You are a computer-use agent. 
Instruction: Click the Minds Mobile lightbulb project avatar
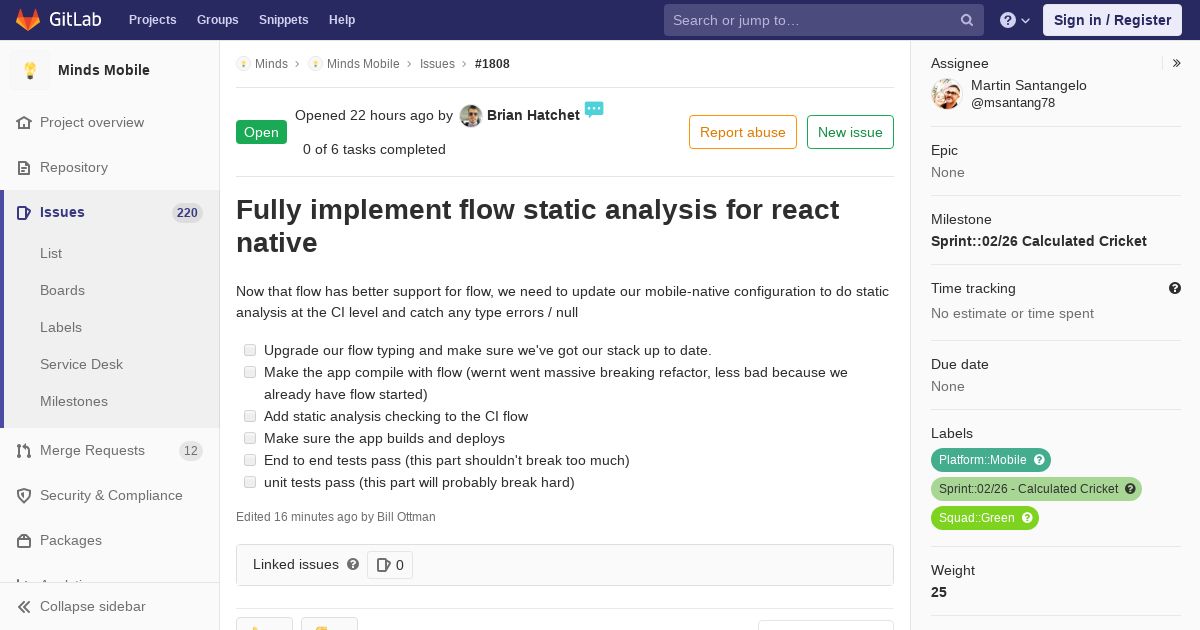tap(30, 70)
